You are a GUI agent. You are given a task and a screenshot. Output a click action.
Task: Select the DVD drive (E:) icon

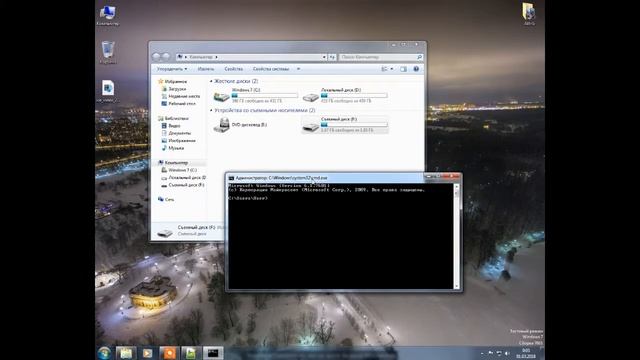pos(222,125)
